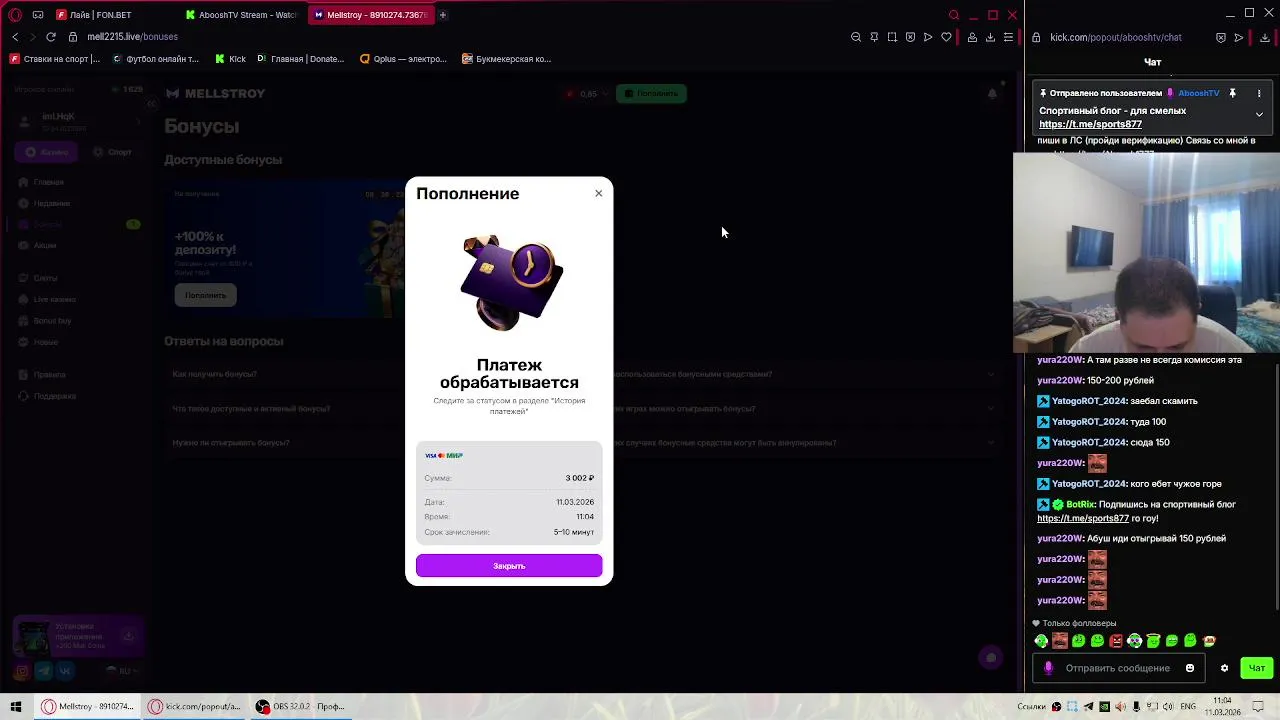The width and height of the screenshot is (1280, 720).
Task: Add page to bookmarks heart icon
Action: [946, 37]
